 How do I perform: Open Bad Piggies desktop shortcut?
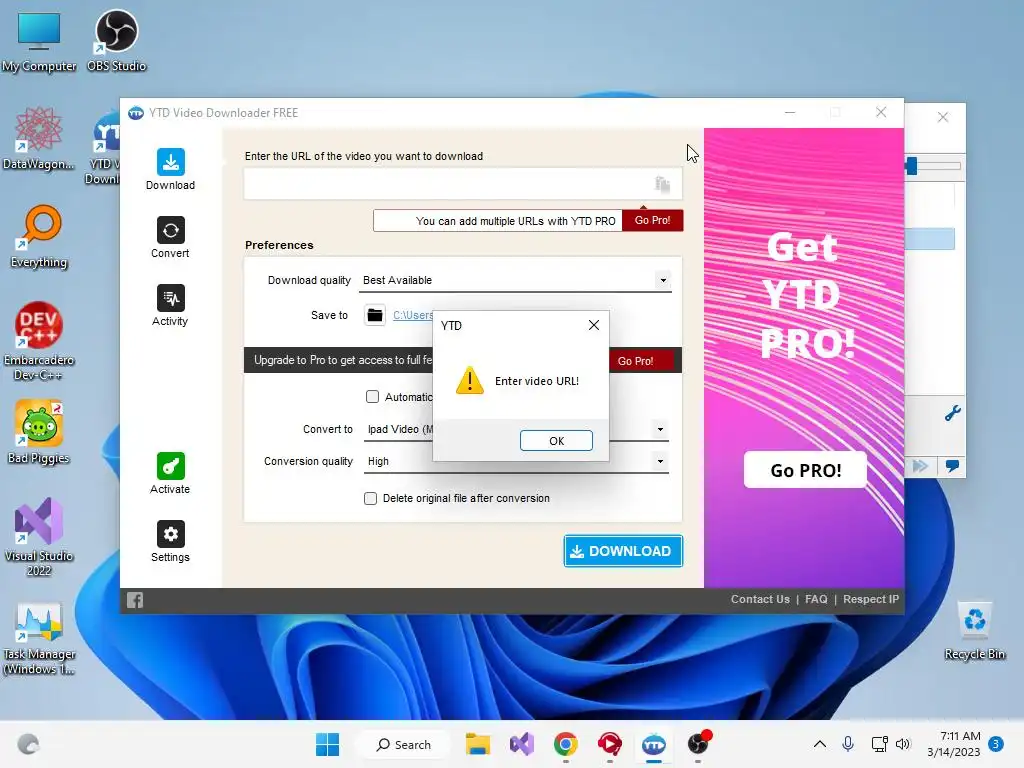39,432
